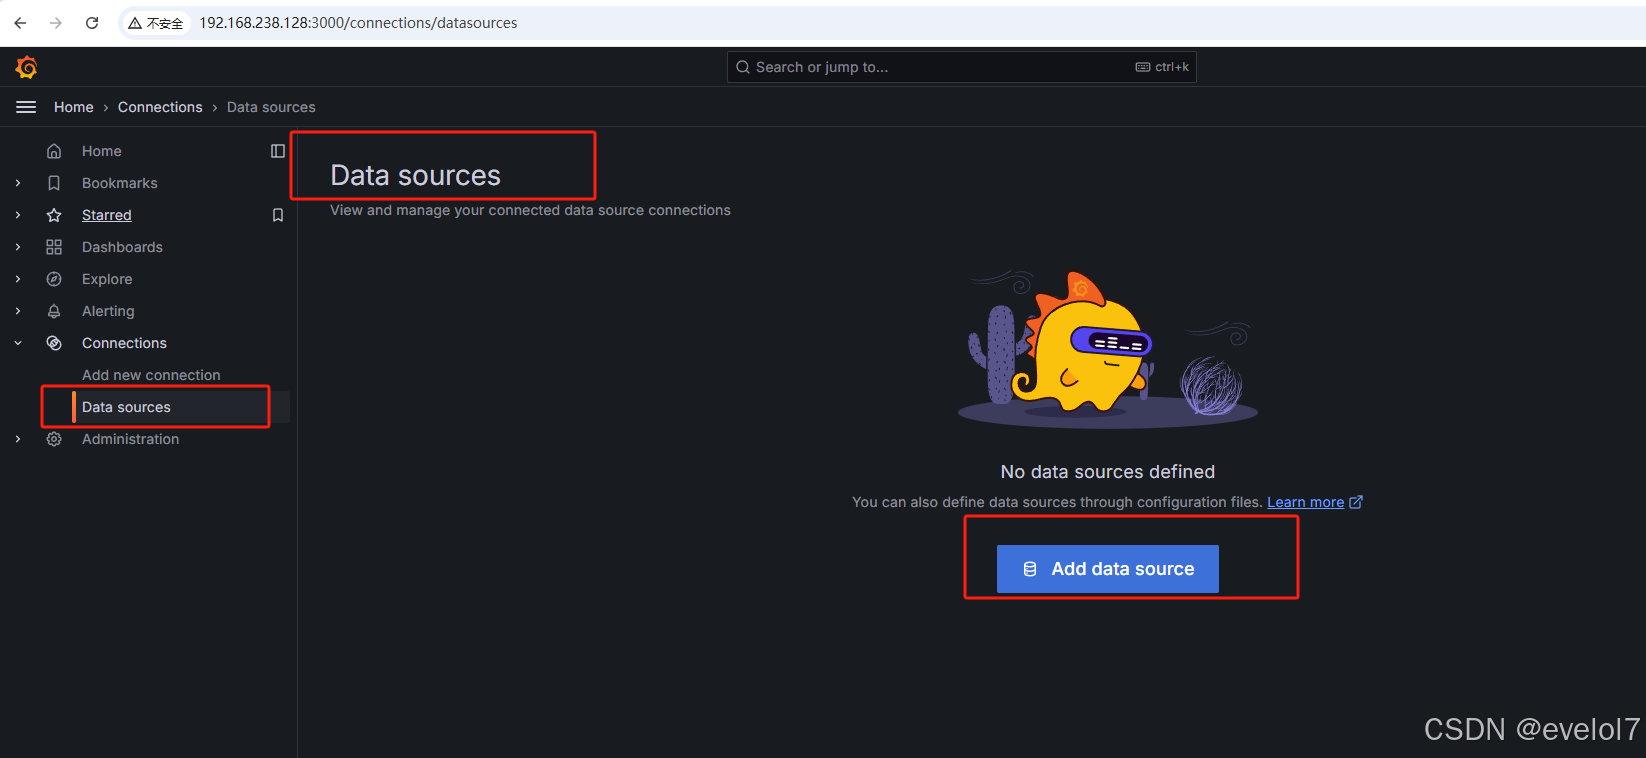Screen dimensions: 1646x758
Task: Click 'View and manage your connected' subtitle
Action: 530,210
